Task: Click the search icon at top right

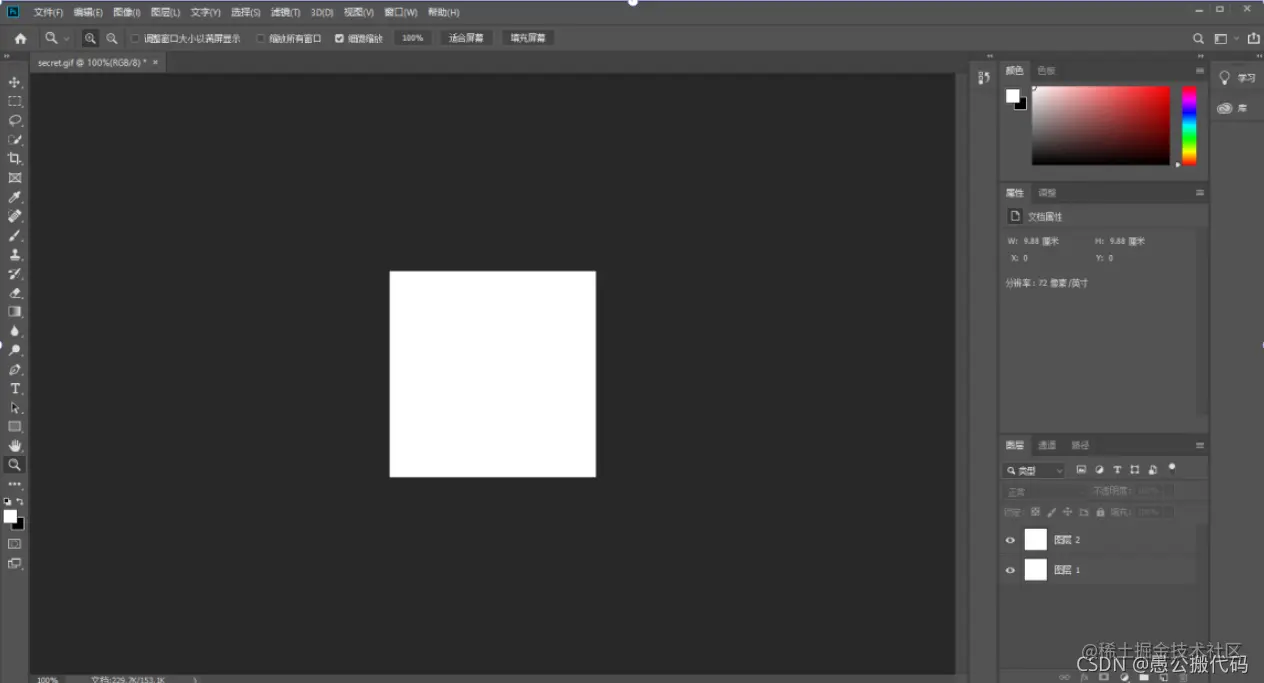Action: (x=1198, y=38)
